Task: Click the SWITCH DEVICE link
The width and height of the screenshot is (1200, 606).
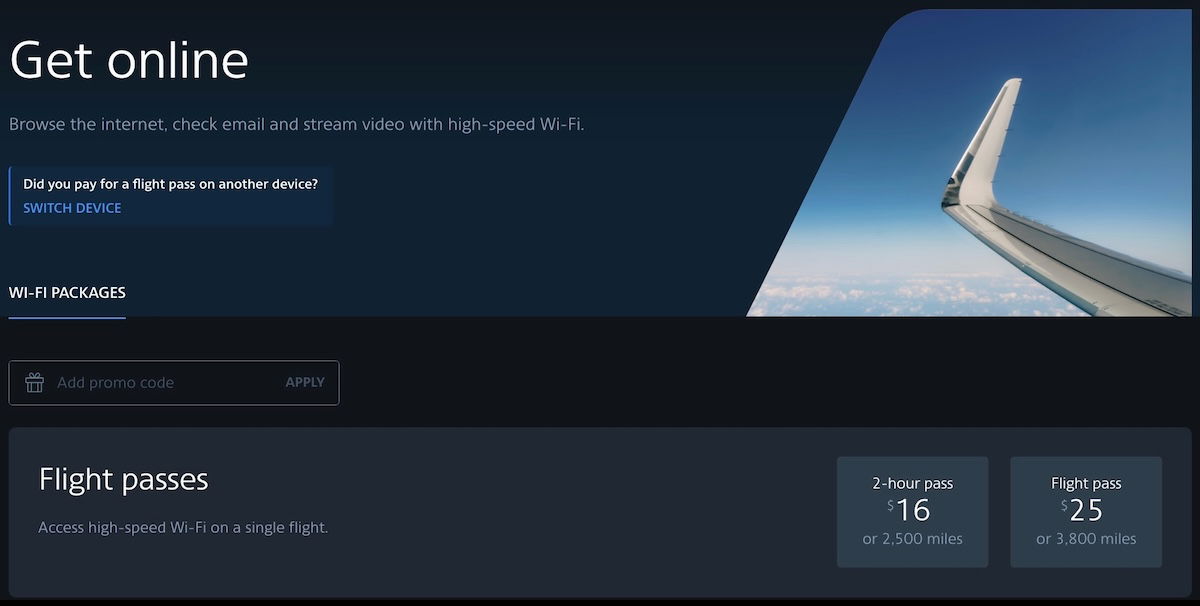Action: (x=72, y=208)
